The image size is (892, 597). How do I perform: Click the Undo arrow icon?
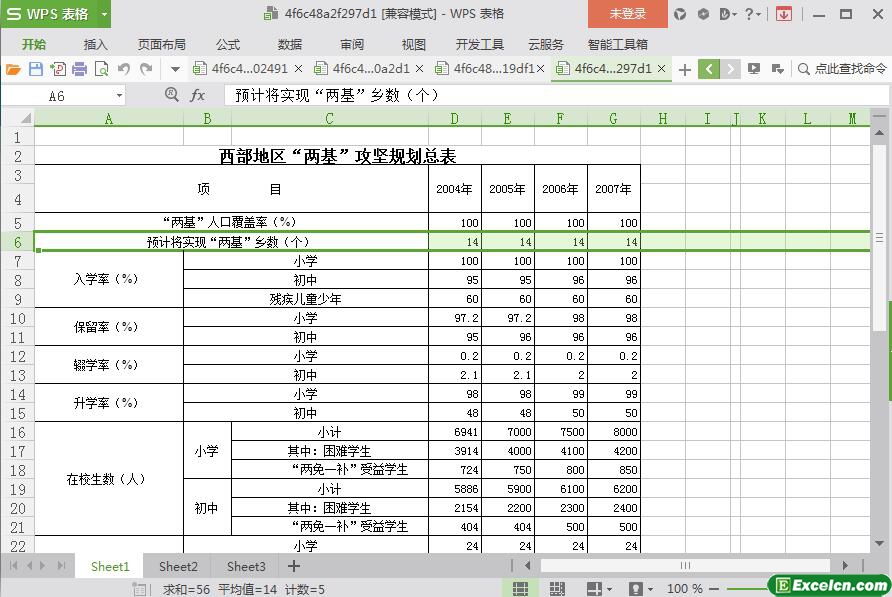click(124, 69)
